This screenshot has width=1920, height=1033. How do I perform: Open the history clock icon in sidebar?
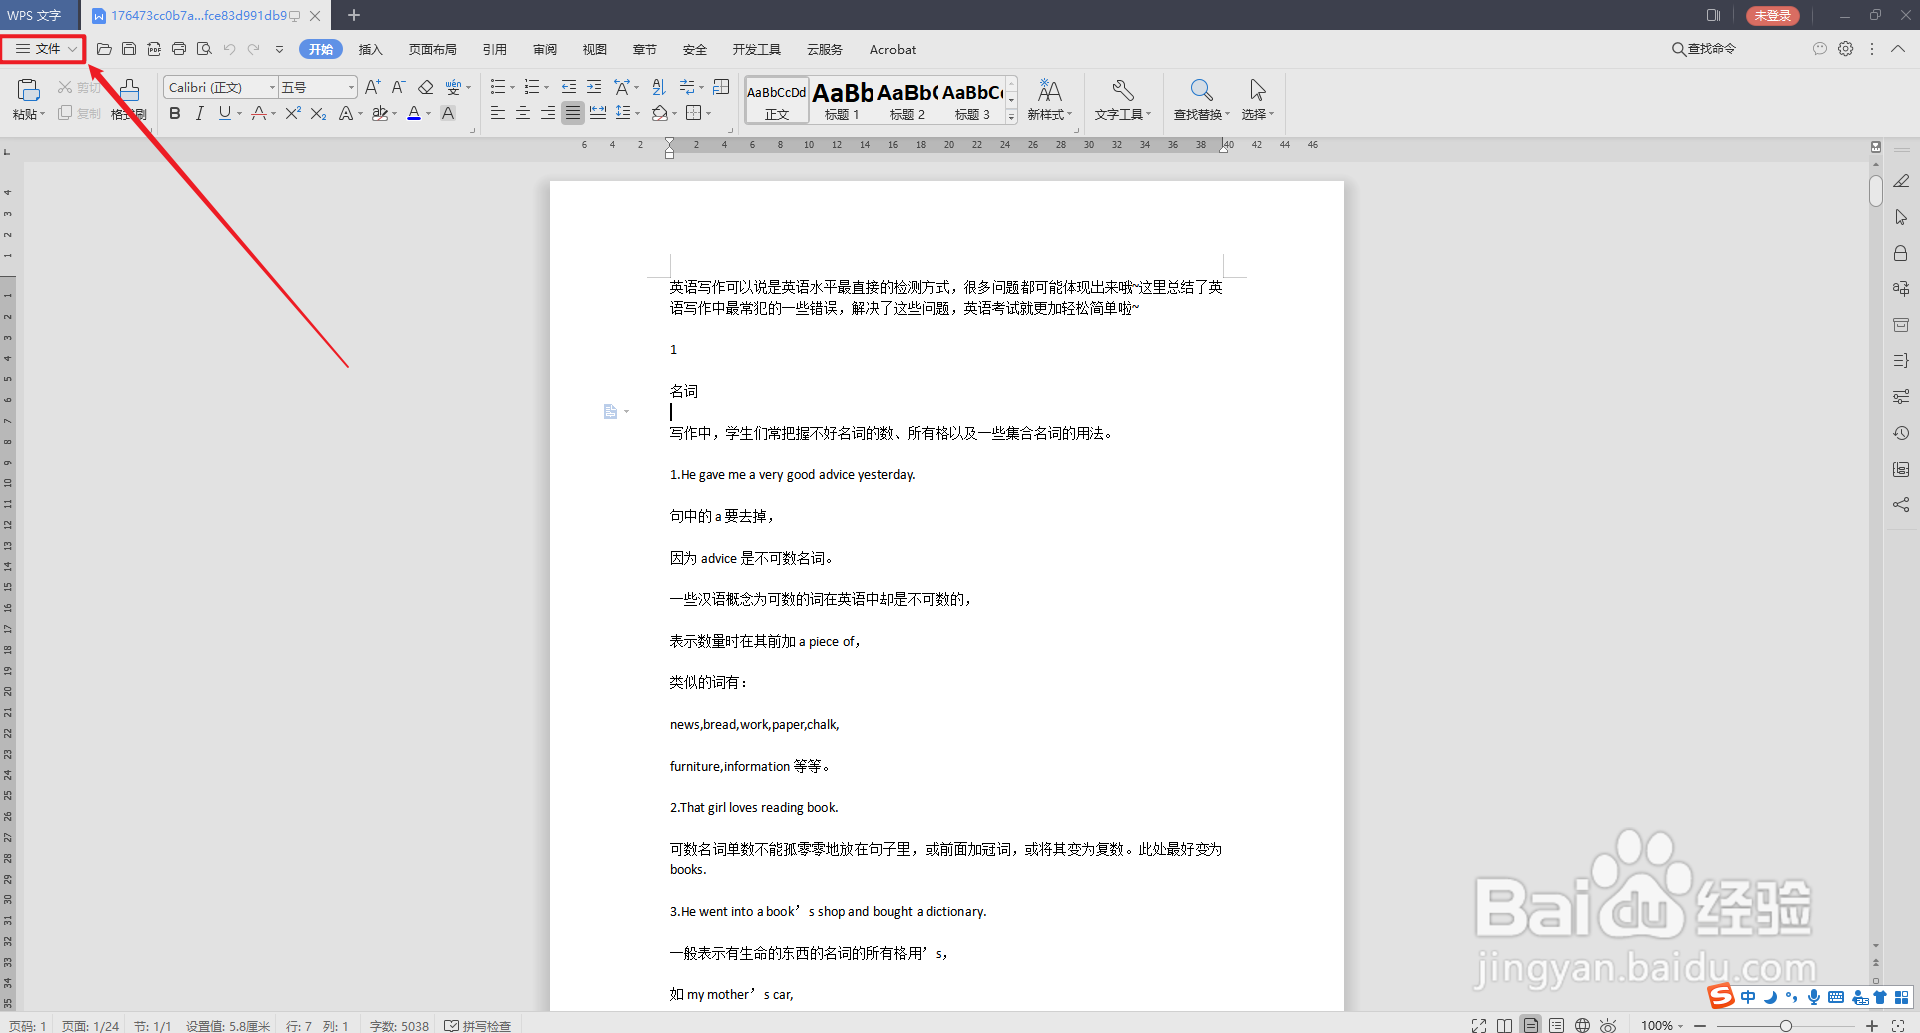coord(1900,433)
